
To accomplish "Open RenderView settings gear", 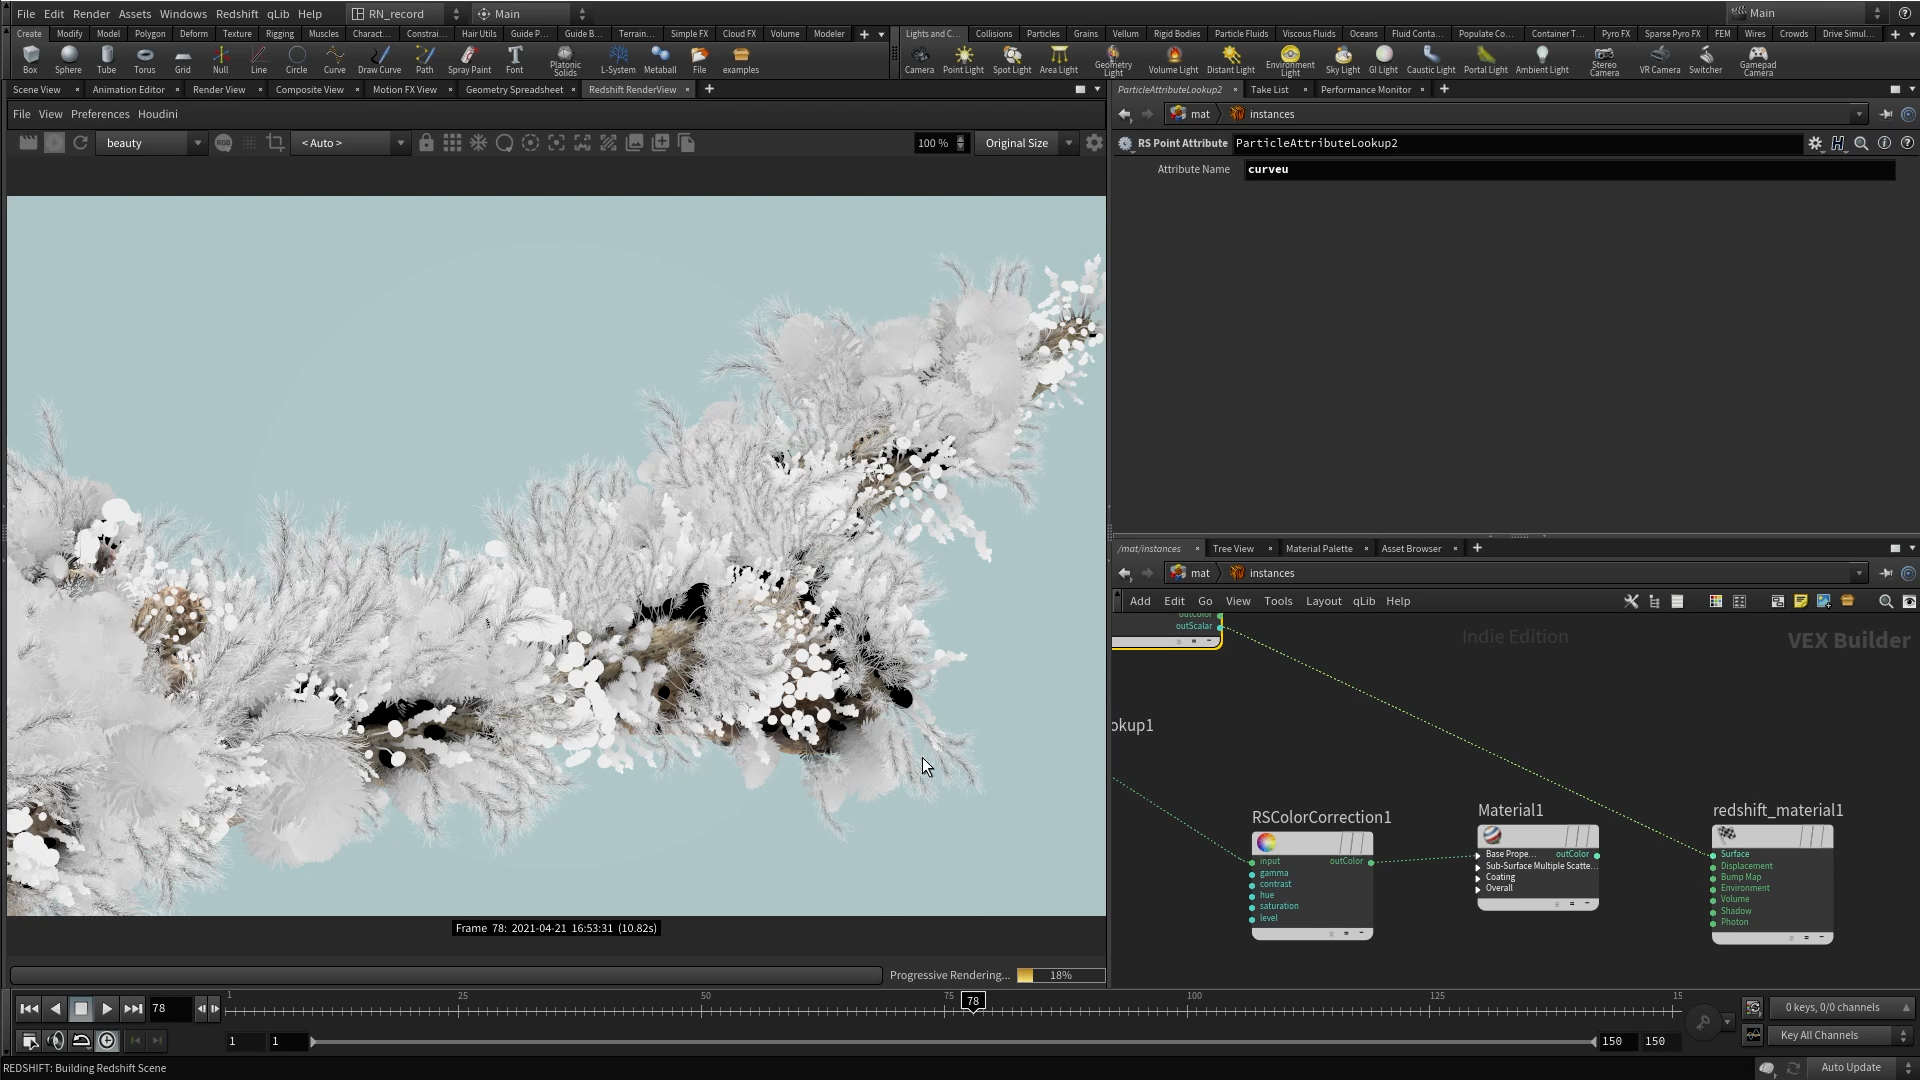I will pos(1094,143).
